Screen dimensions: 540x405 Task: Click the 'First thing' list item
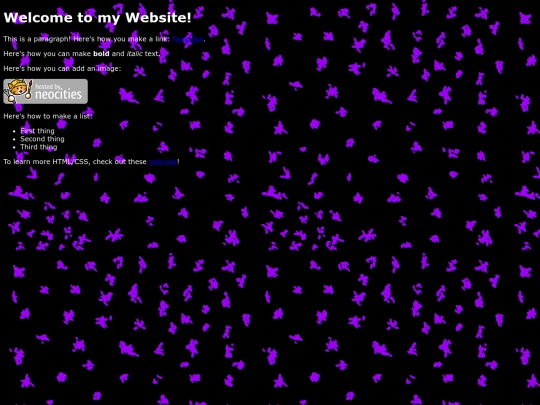(x=37, y=131)
